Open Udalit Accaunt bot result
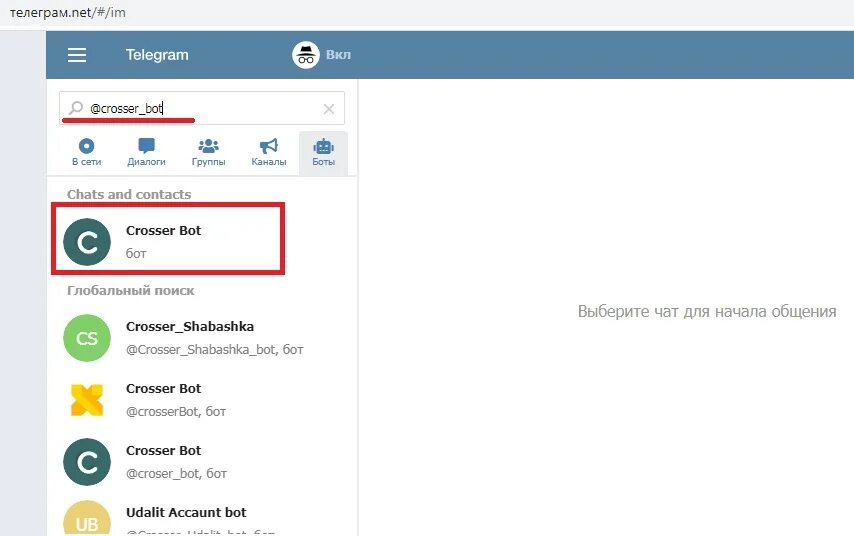The image size is (854, 536). coord(202,515)
